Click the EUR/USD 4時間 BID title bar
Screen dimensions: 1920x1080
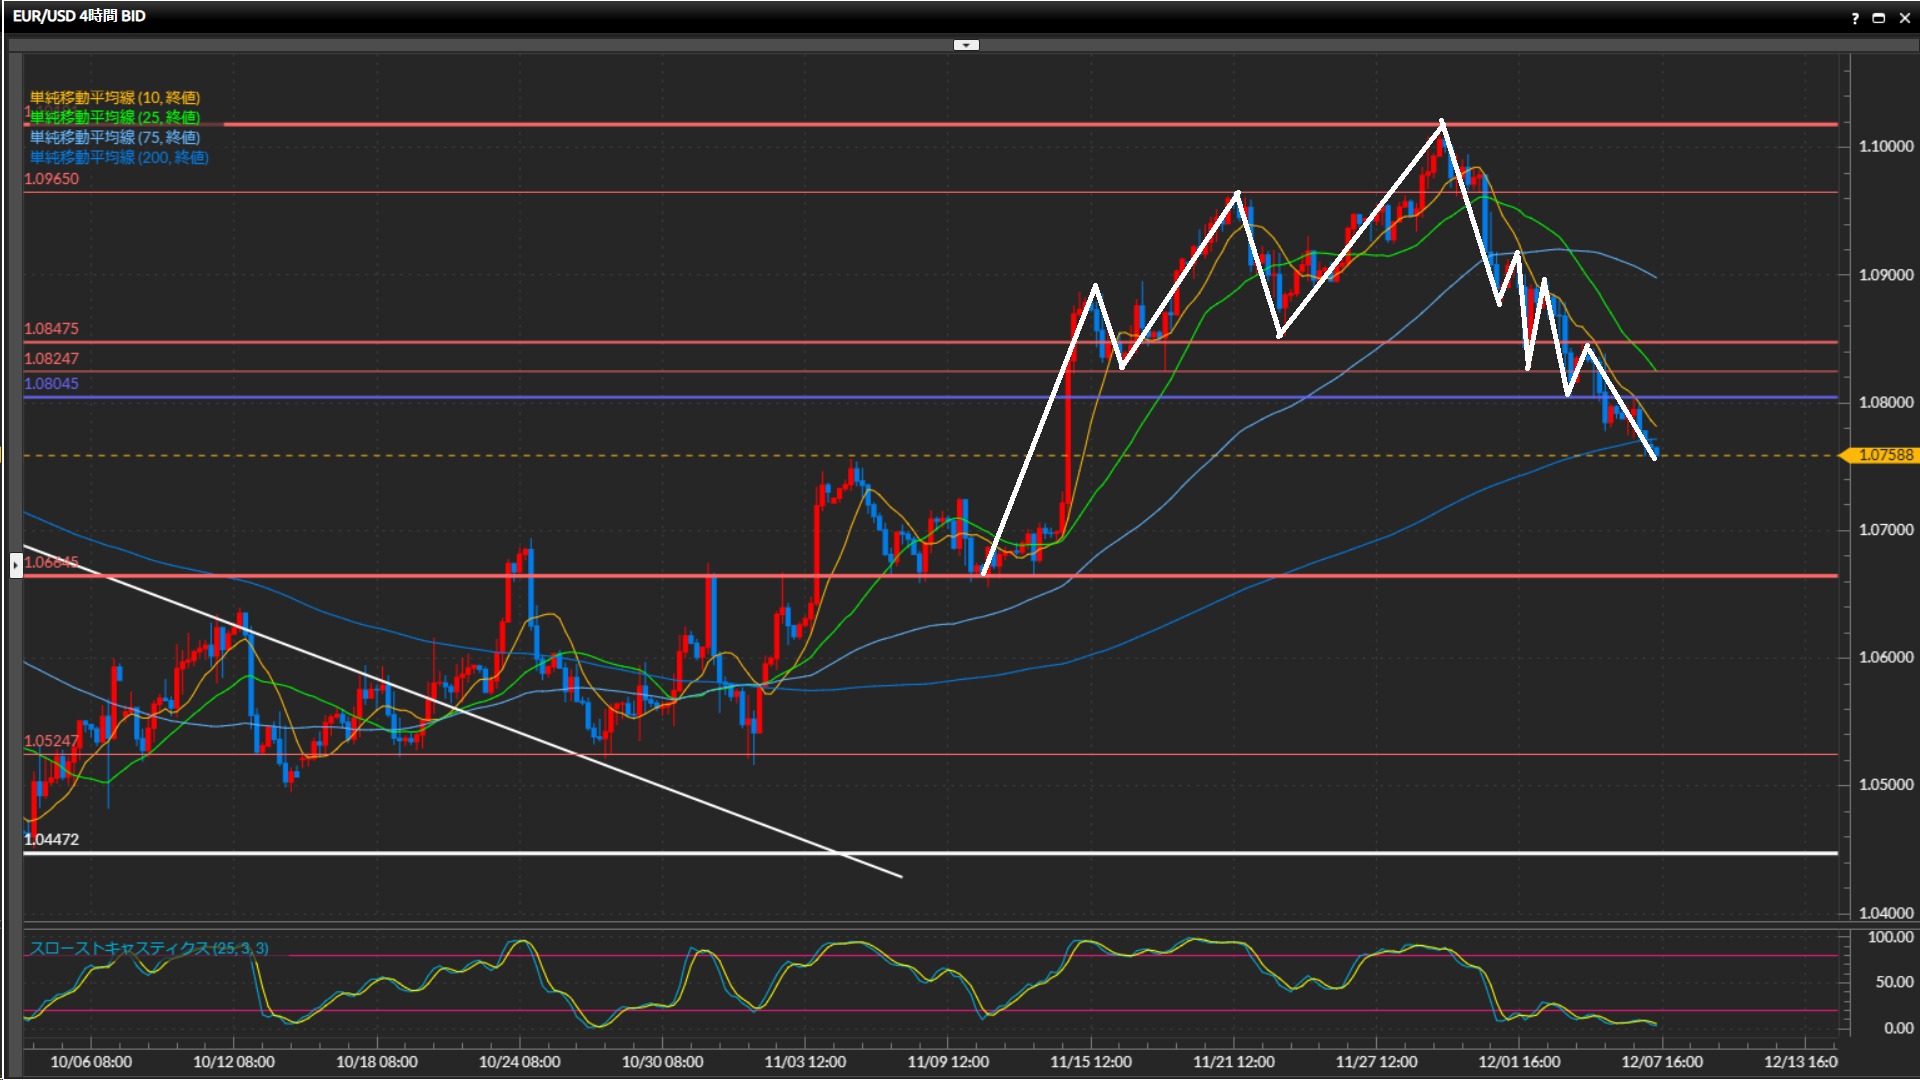tap(79, 16)
